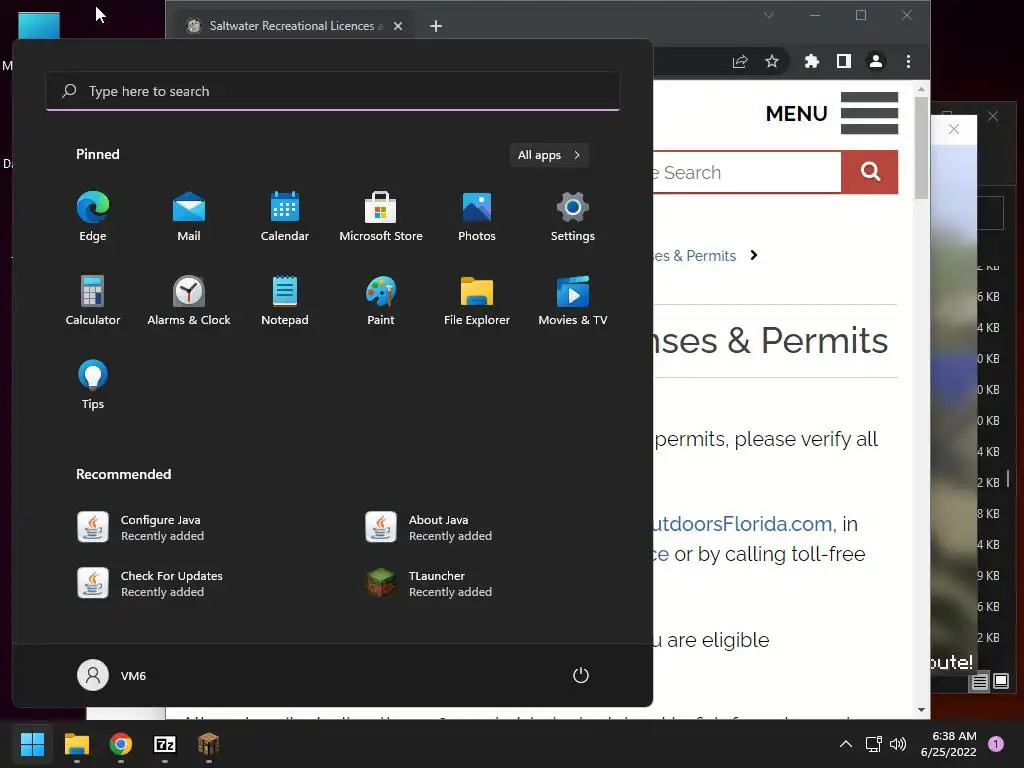
Task: Open Chrome three-dot menu
Action: pyautogui.click(x=908, y=61)
